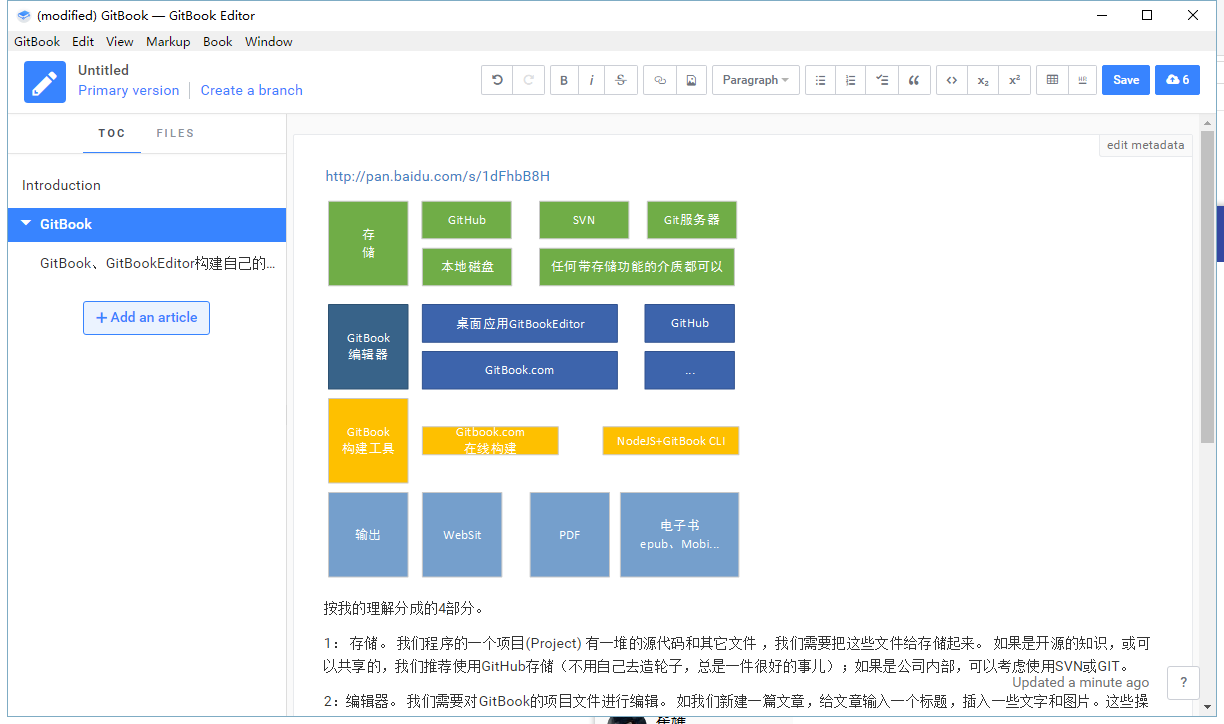The height and width of the screenshot is (724, 1224).
Task: Open the Window menu
Action: (x=269, y=42)
